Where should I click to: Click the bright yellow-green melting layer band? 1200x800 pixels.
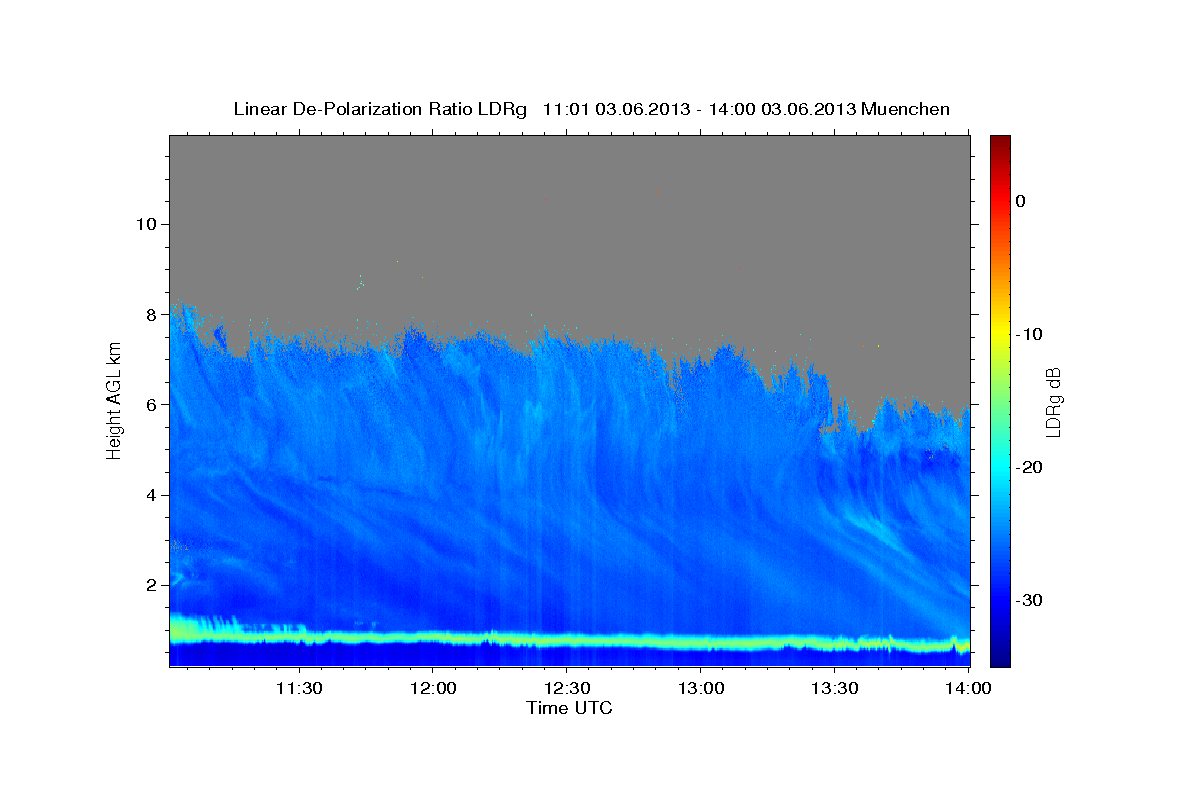[569, 638]
